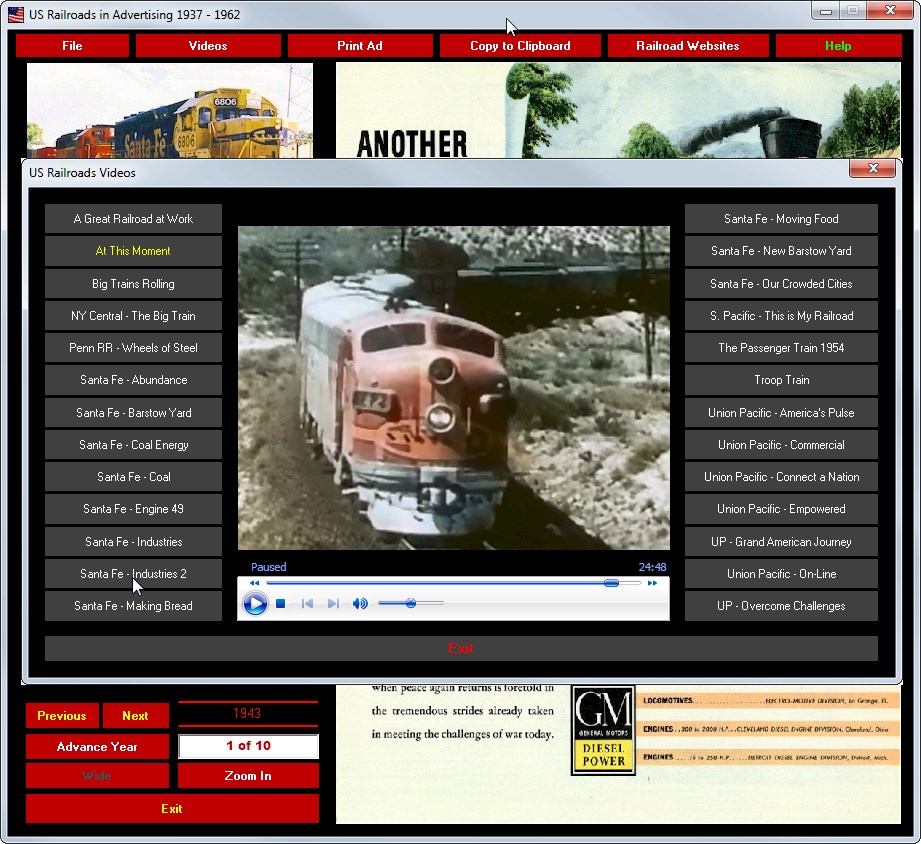Click the 24:48 elapsed time display
The height and width of the screenshot is (844, 921).
point(652,567)
